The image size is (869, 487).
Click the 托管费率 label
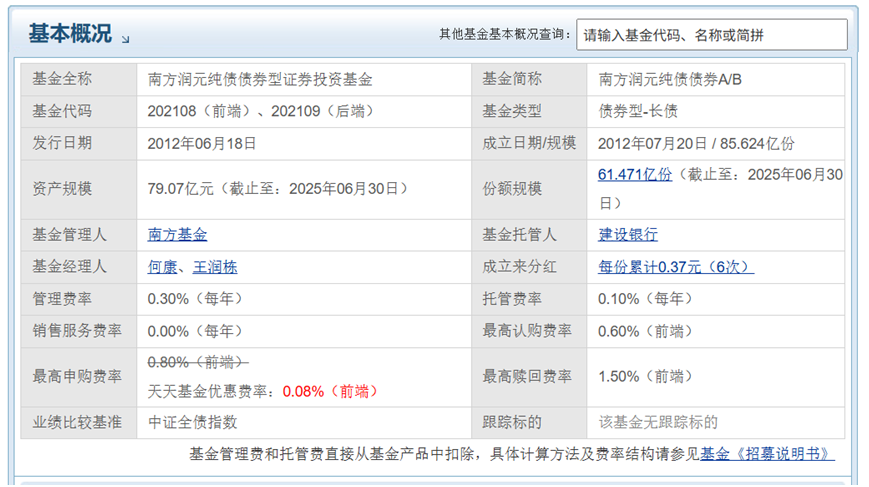[x=512, y=299]
